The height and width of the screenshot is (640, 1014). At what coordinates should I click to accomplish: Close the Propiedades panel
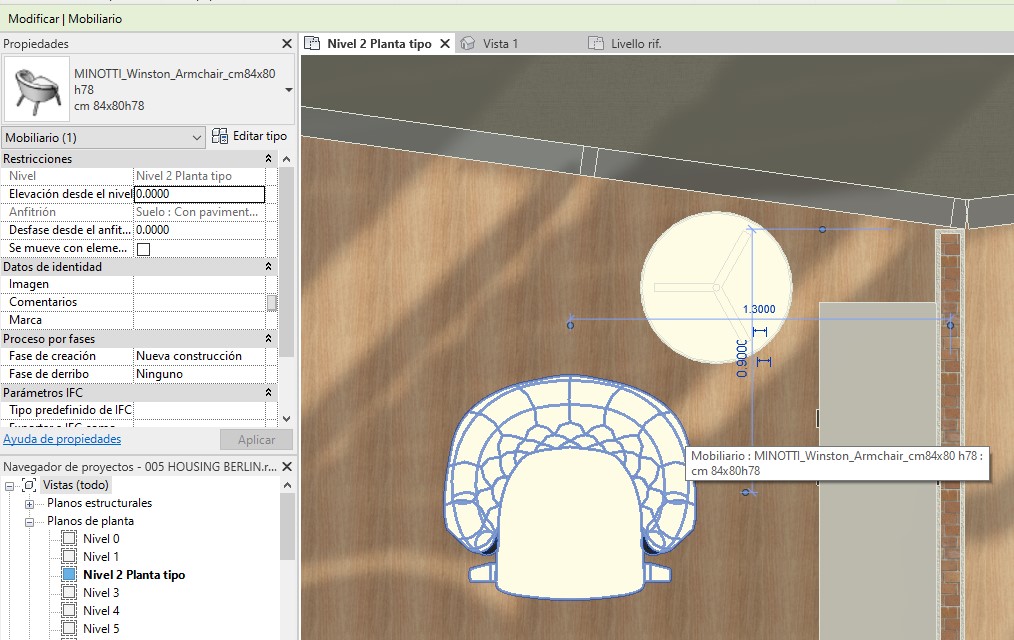pos(287,44)
